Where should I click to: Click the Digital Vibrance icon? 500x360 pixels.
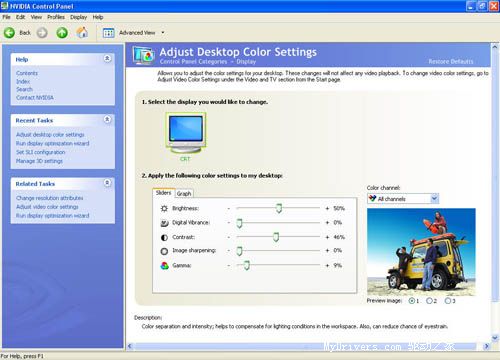(x=164, y=223)
